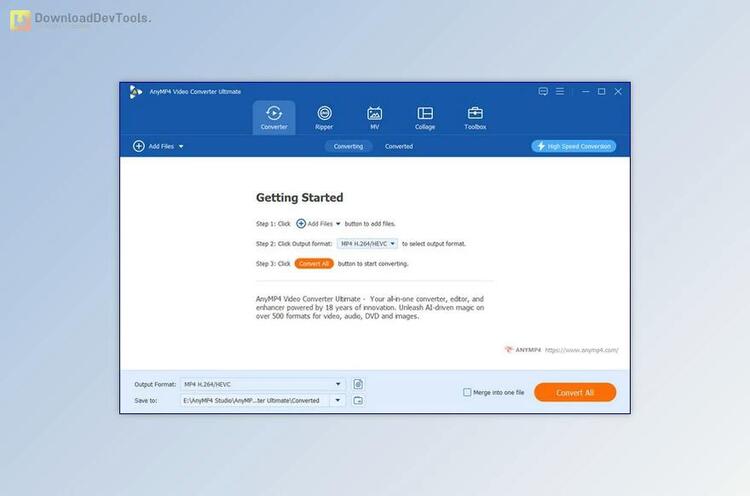Enable High Speed Conversion
Viewport: 750px width, 496px height.
pos(574,146)
